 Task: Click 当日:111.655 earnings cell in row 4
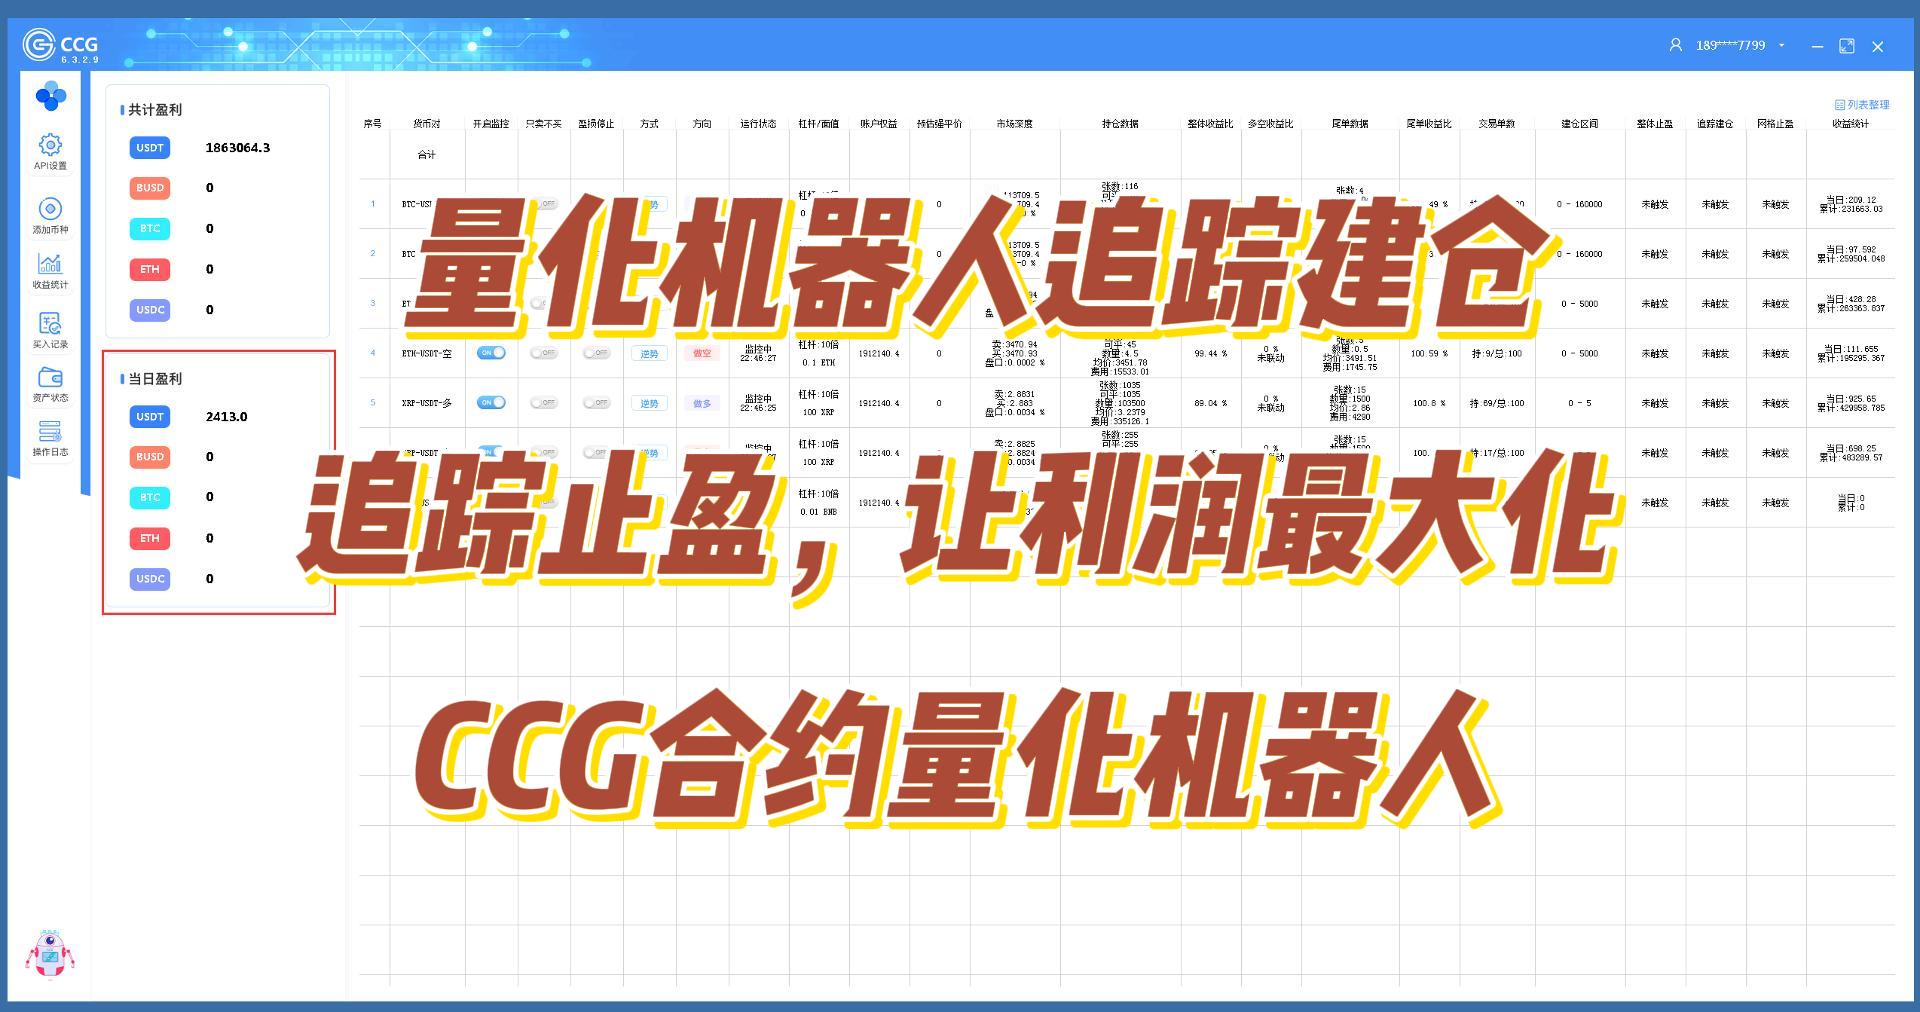click(x=1850, y=354)
